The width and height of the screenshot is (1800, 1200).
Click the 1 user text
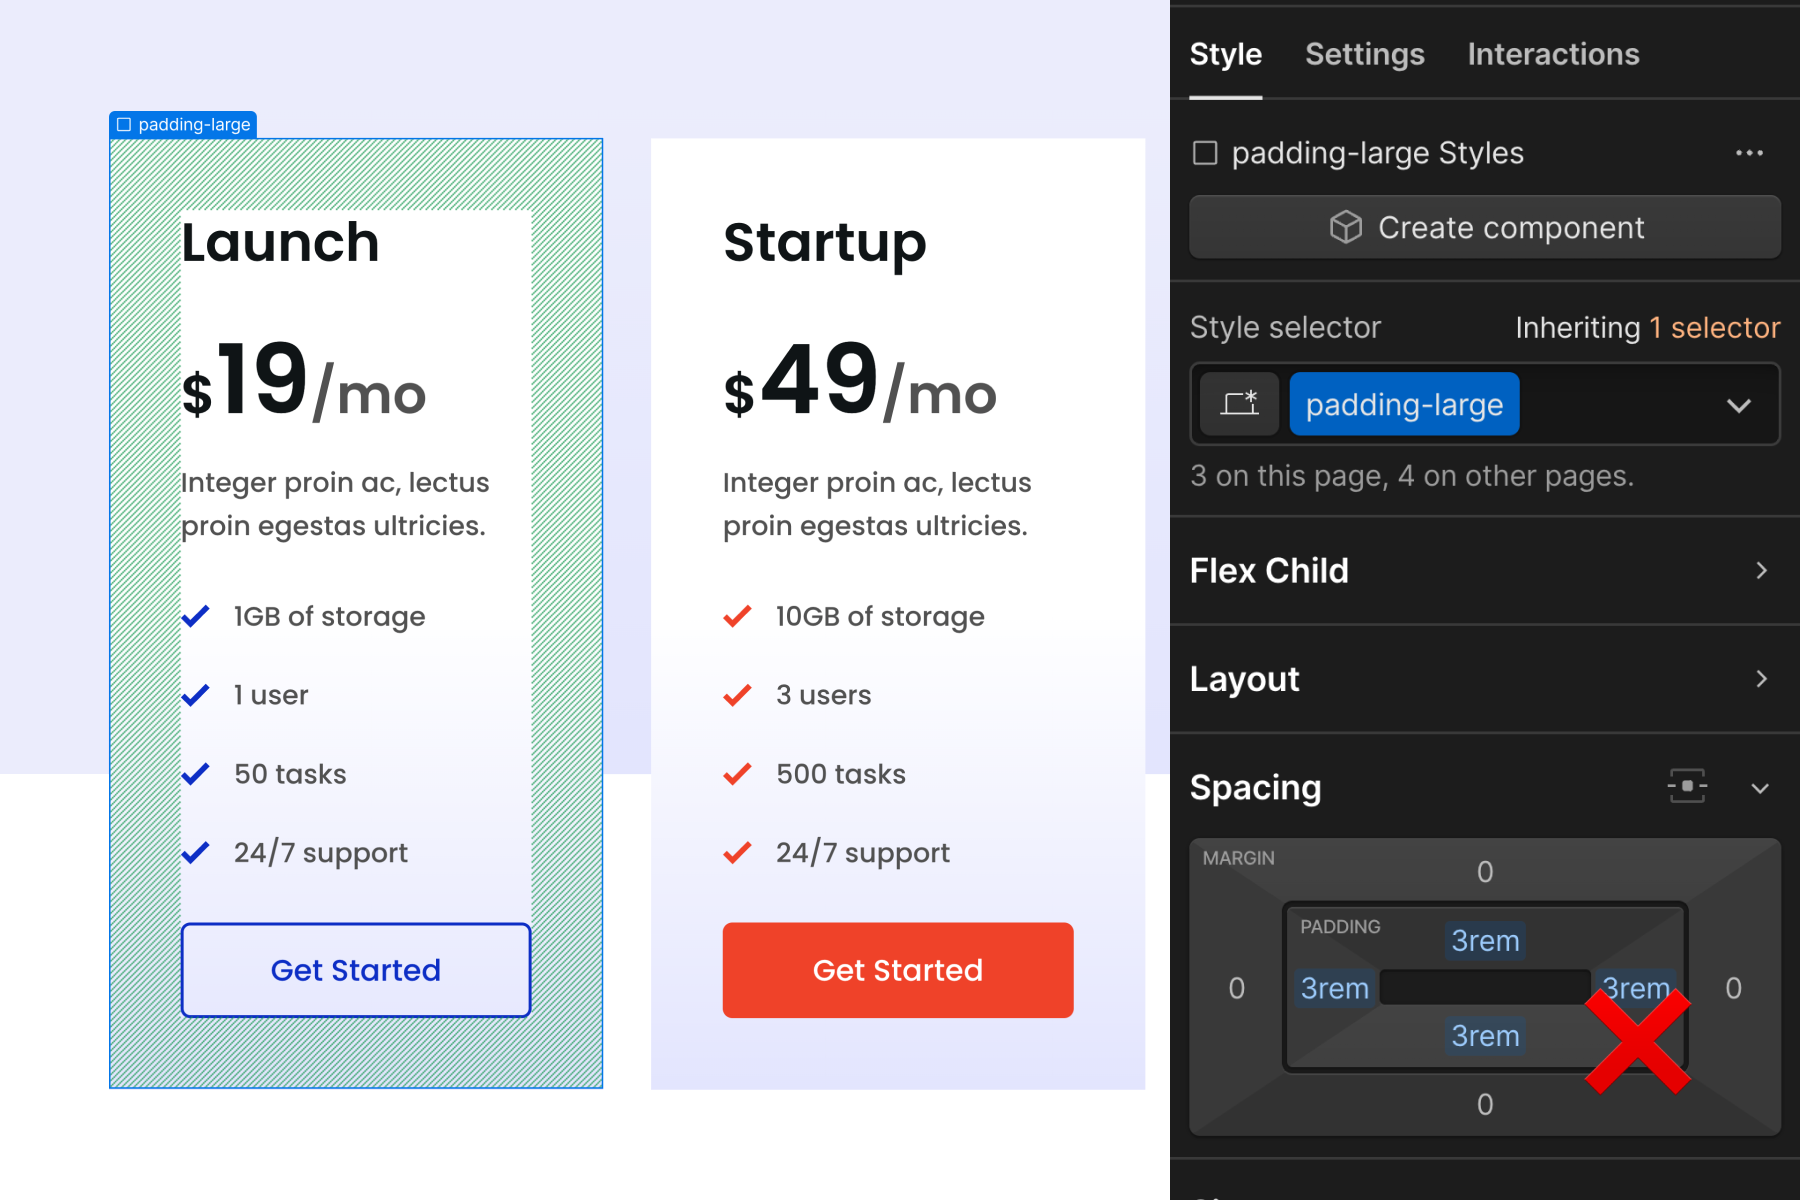[x=271, y=695]
